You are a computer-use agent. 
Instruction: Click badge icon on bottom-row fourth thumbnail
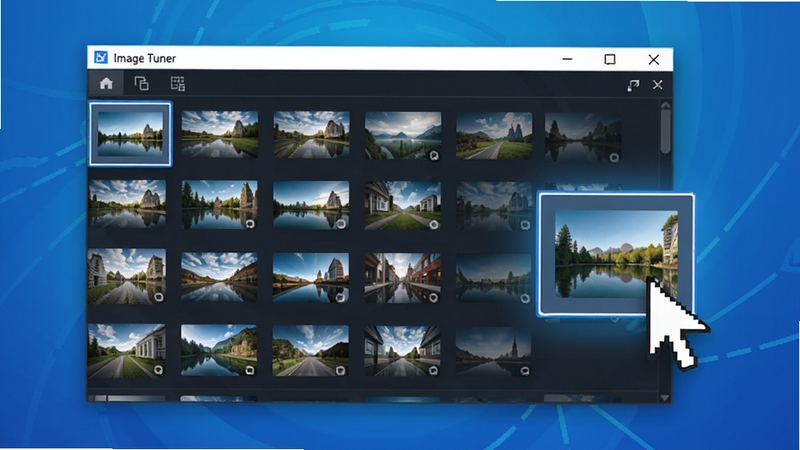[433, 370]
